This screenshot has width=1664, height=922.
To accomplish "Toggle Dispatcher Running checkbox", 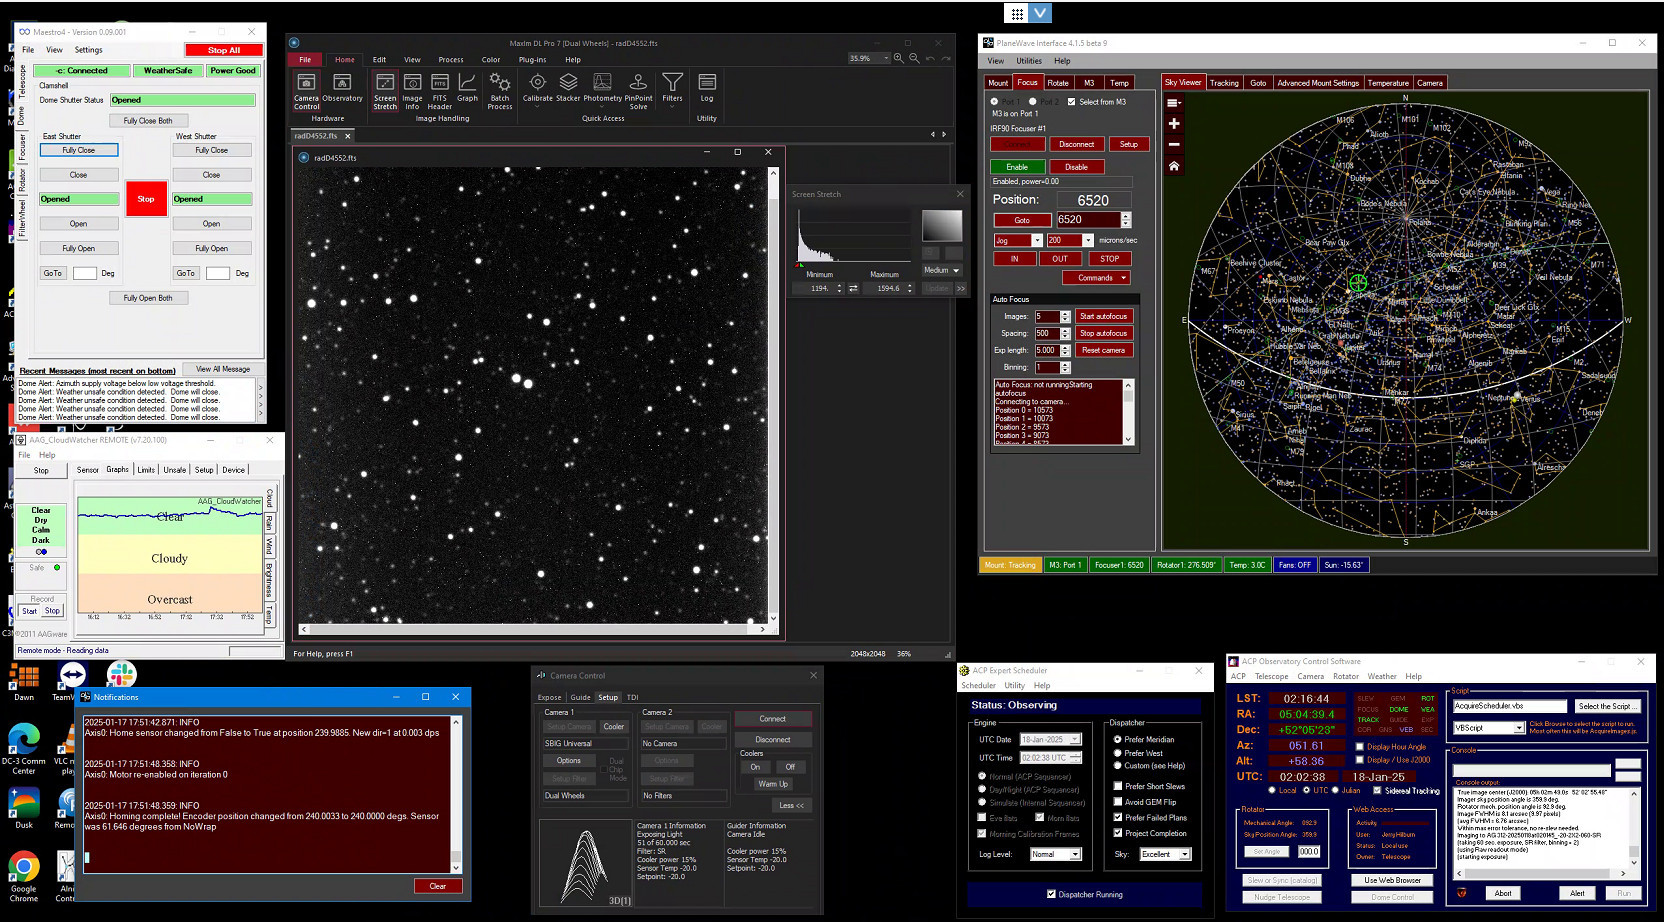I will 1051,894.
